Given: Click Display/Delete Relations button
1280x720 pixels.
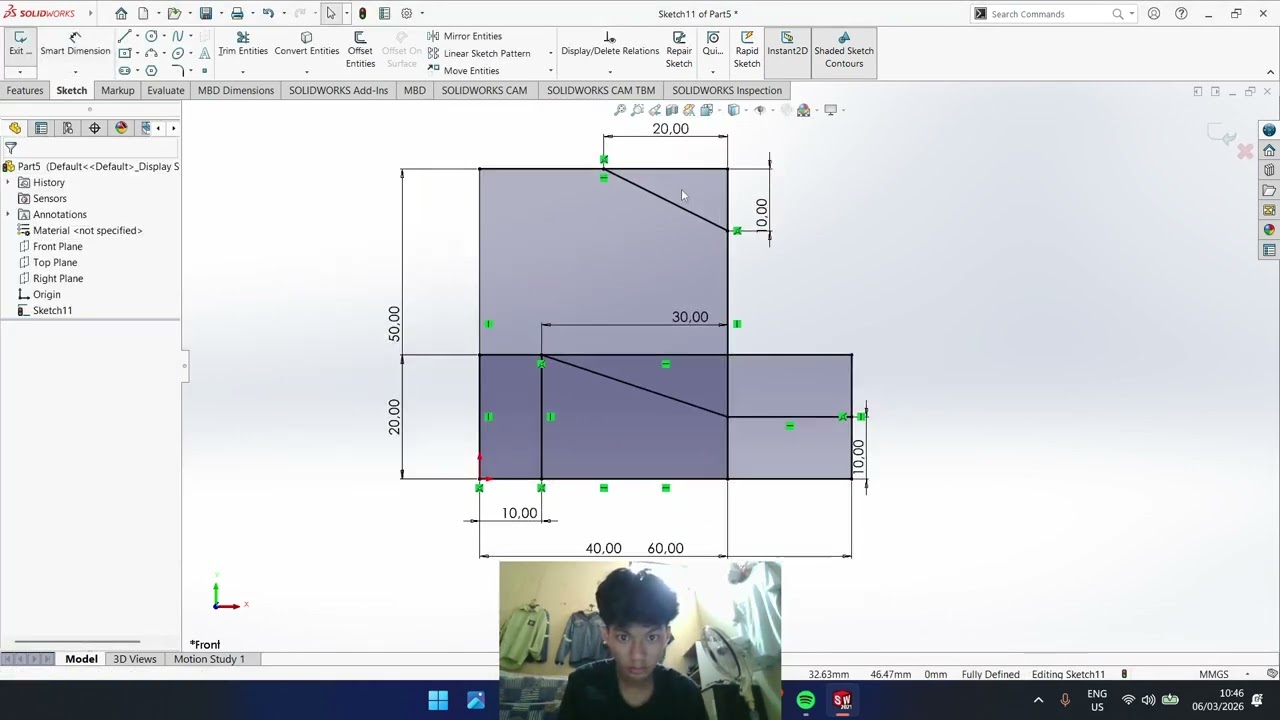Looking at the screenshot, I should click(x=610, y=45).
